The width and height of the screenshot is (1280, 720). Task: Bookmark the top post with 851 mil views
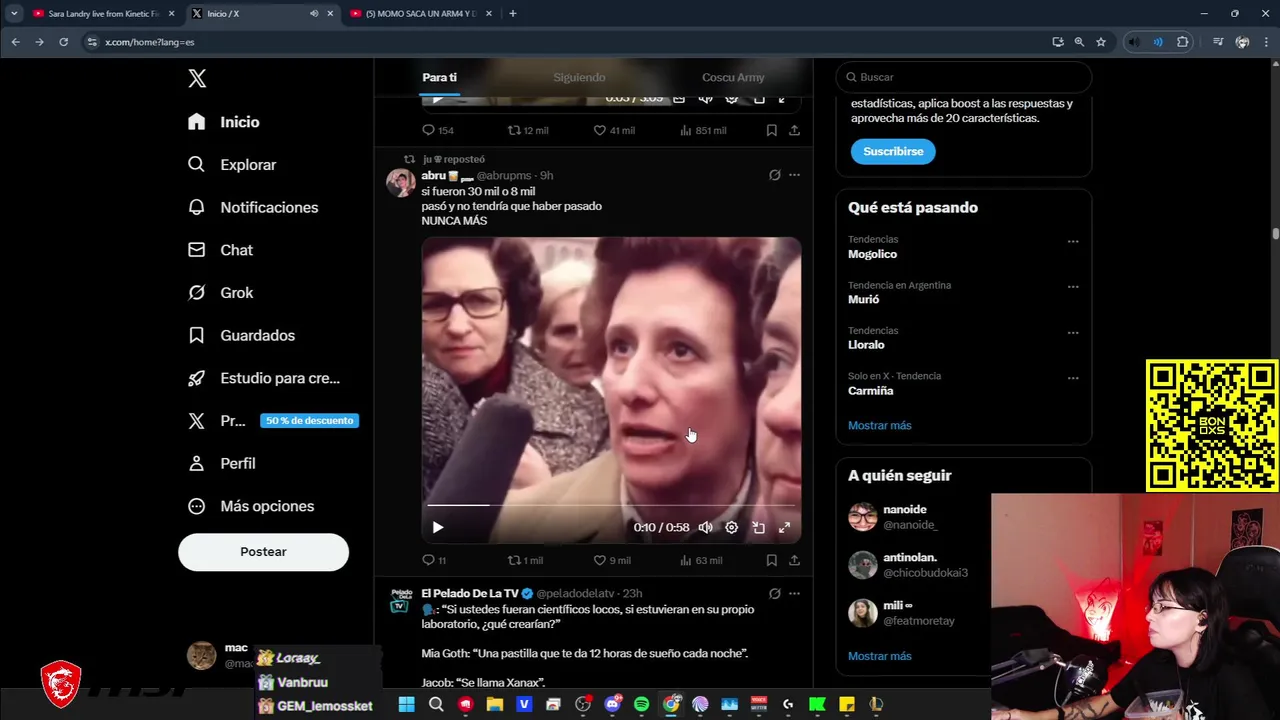tap(771, 130)
